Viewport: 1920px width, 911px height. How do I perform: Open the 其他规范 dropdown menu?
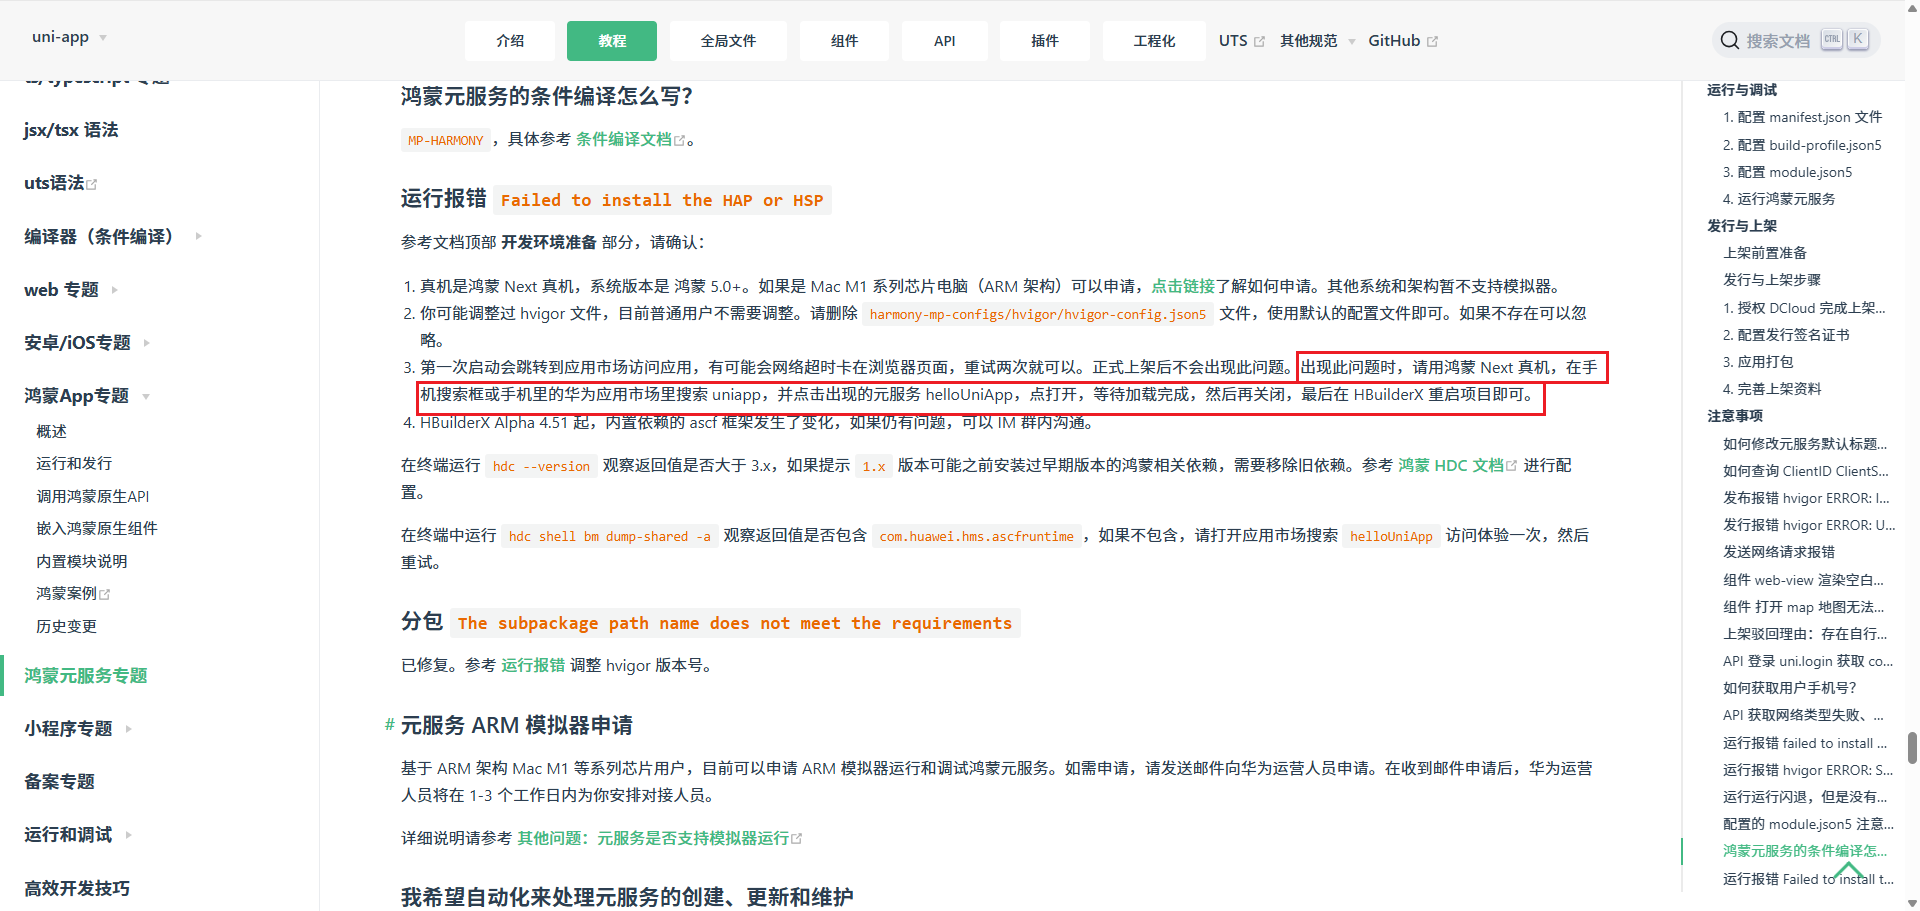(x=1317, y=41)
